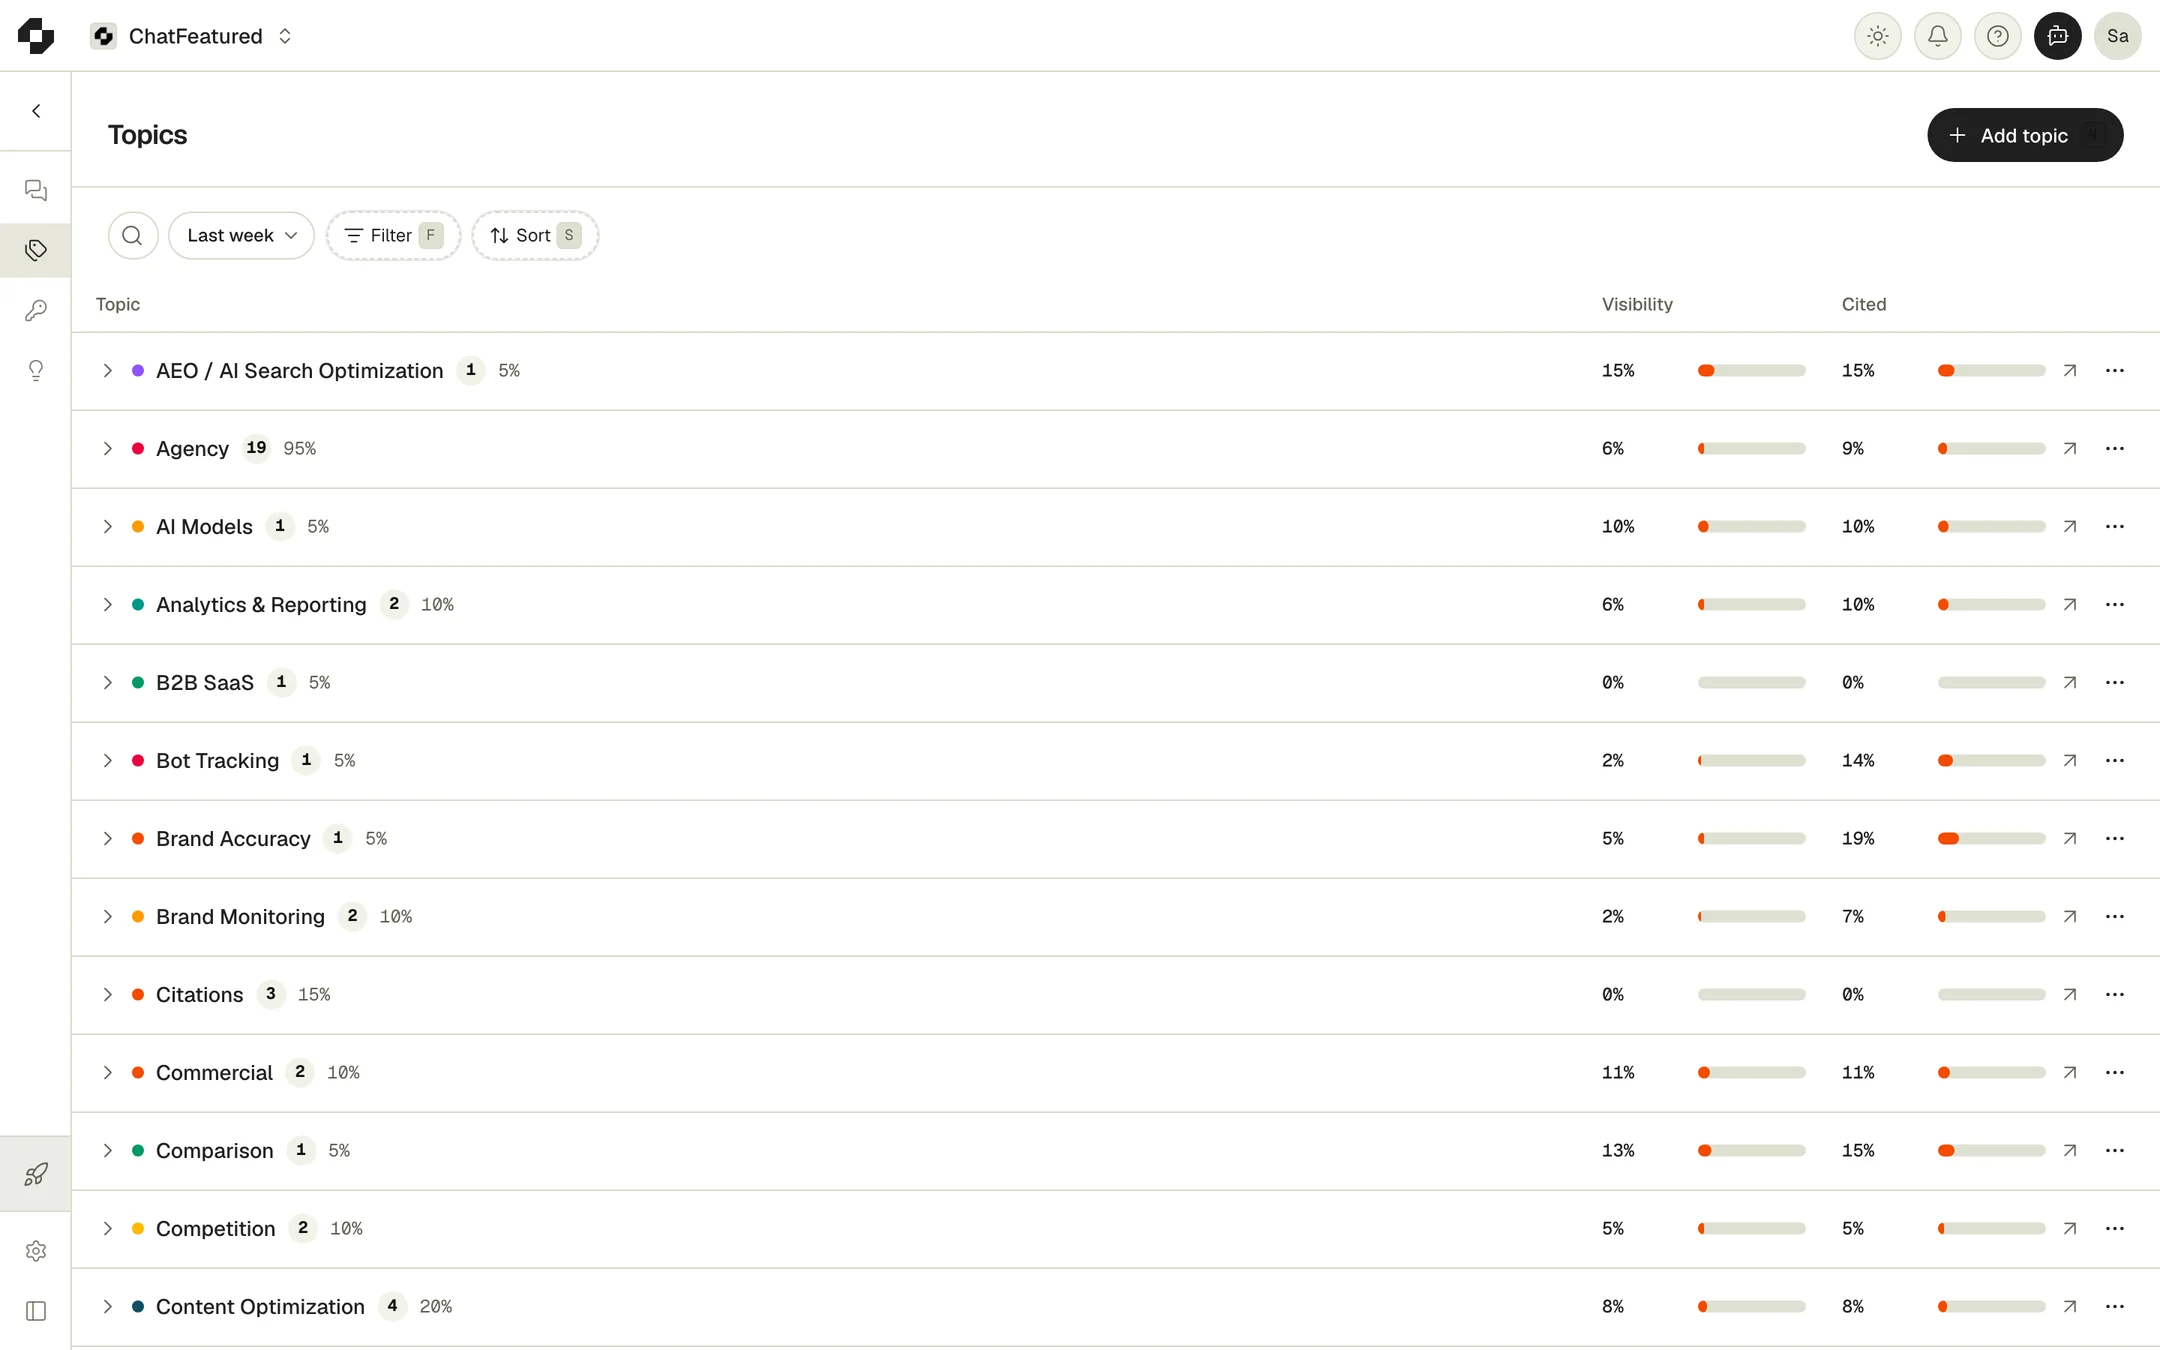This screenshot has width=2160, height=1350.
Task: Toggle the sidebar panel layout icon
Action: [36, 1311]
